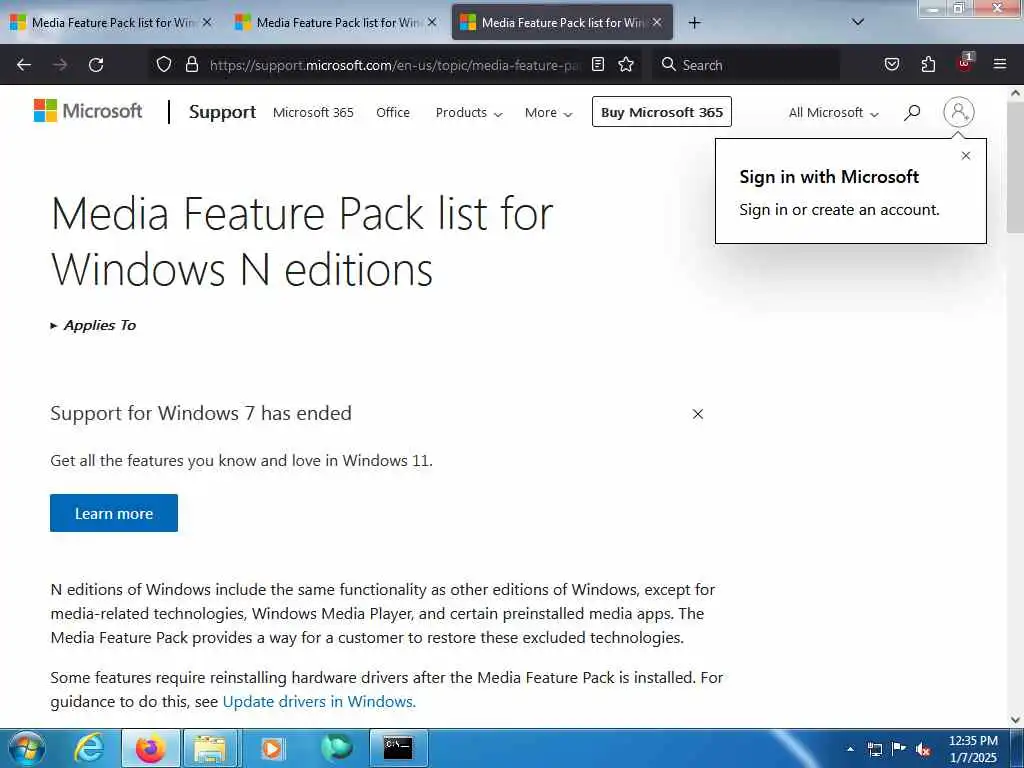This screenshot has width=1024, height=768.
Task: Close the third active browser tab
Action: coord(657,22)
